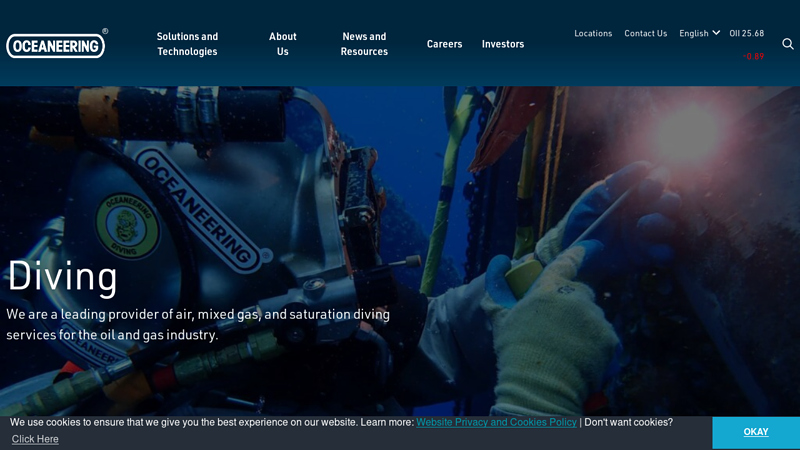This screenshot has height=450, width=800.
Task: Go to the Careers page
Action: pyautogui.click(x=444, y=44)
